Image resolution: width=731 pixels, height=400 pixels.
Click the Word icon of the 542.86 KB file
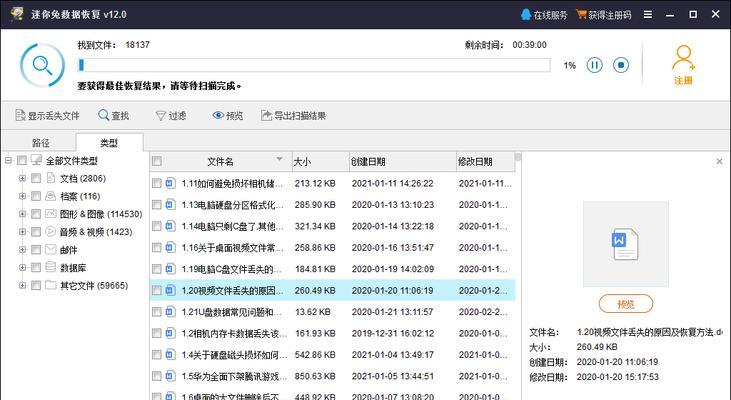coord(171,354)
